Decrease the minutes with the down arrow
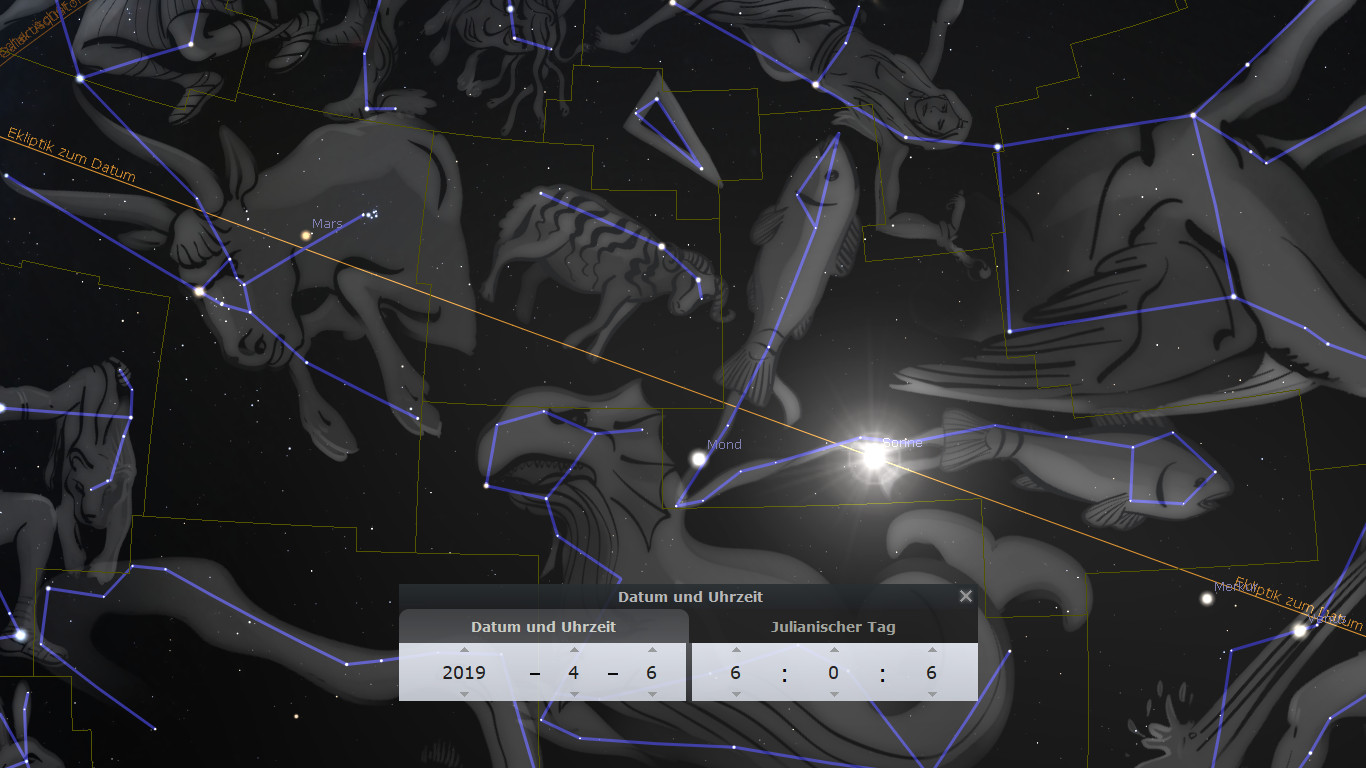The height and width of the screenshot is (768, 1366). (834, 693)
